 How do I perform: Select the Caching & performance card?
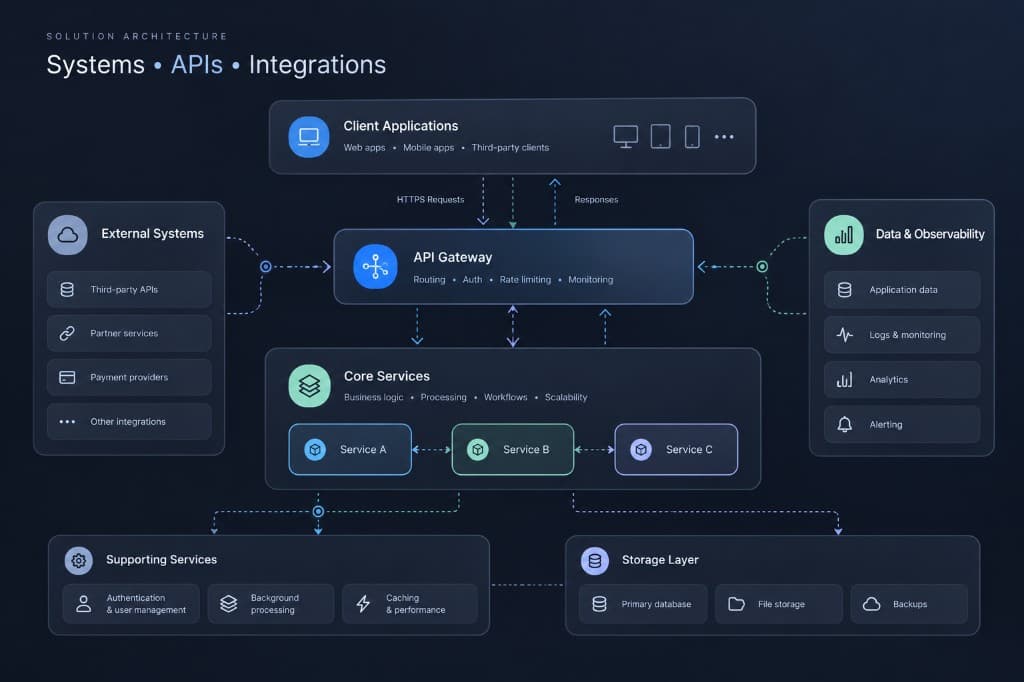point(410,604)
